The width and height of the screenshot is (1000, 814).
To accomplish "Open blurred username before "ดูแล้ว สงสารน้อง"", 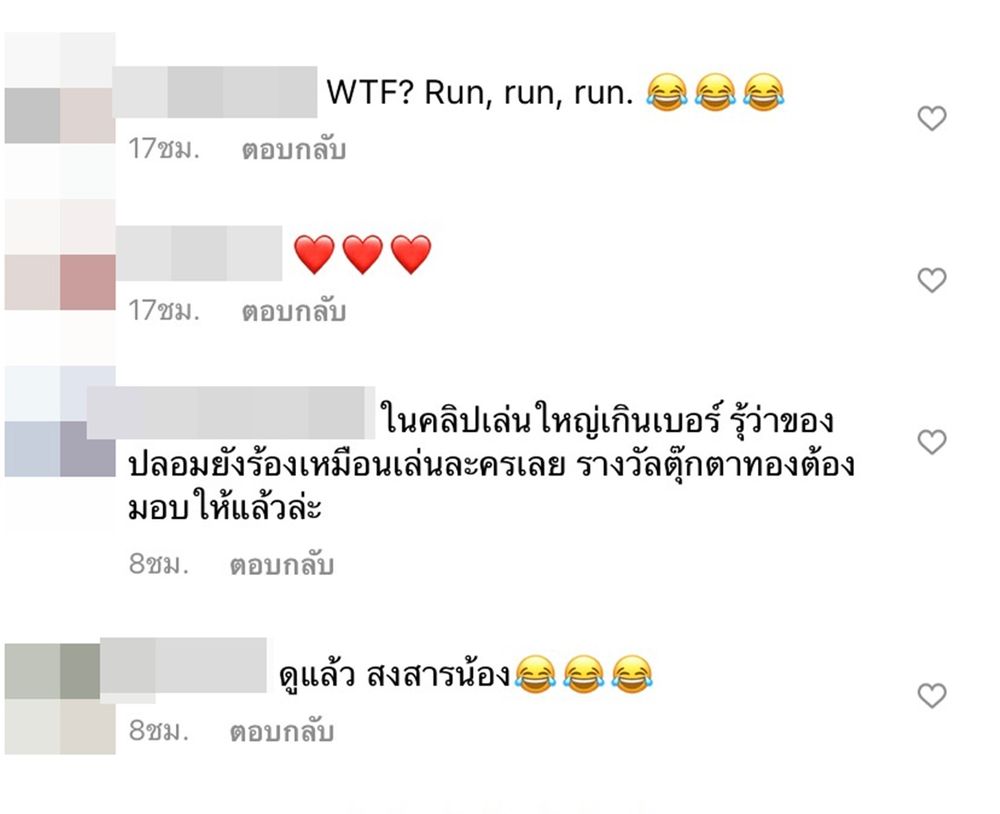I will [x=184, y=665].
